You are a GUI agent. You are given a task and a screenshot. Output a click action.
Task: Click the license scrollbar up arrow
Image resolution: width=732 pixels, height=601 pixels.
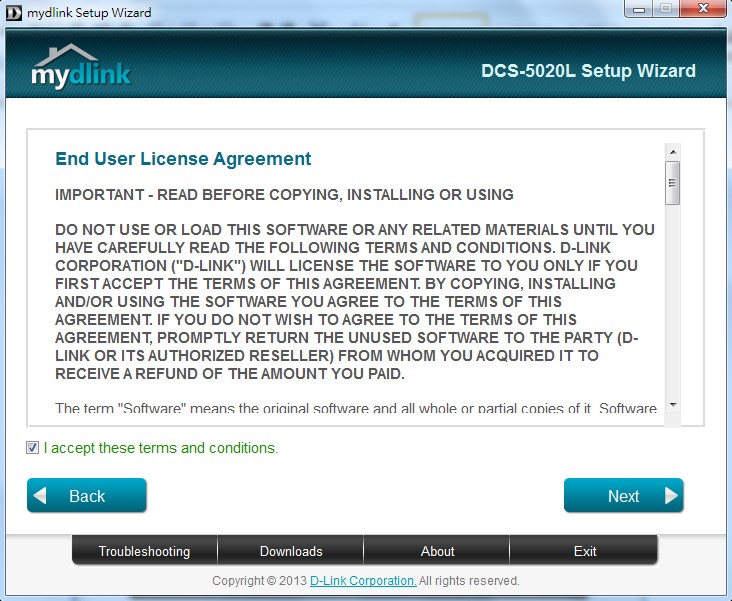(673, 152)
